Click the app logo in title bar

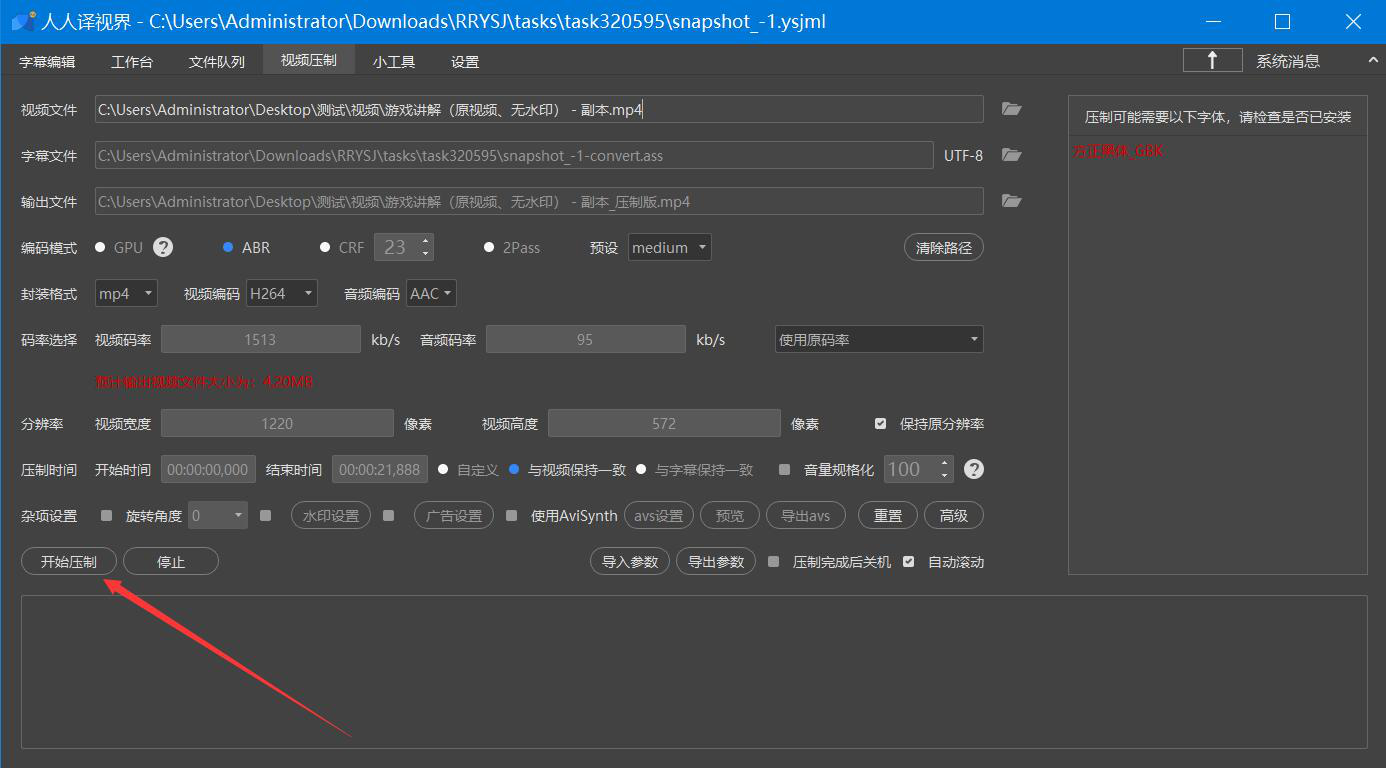coord(23,22)
